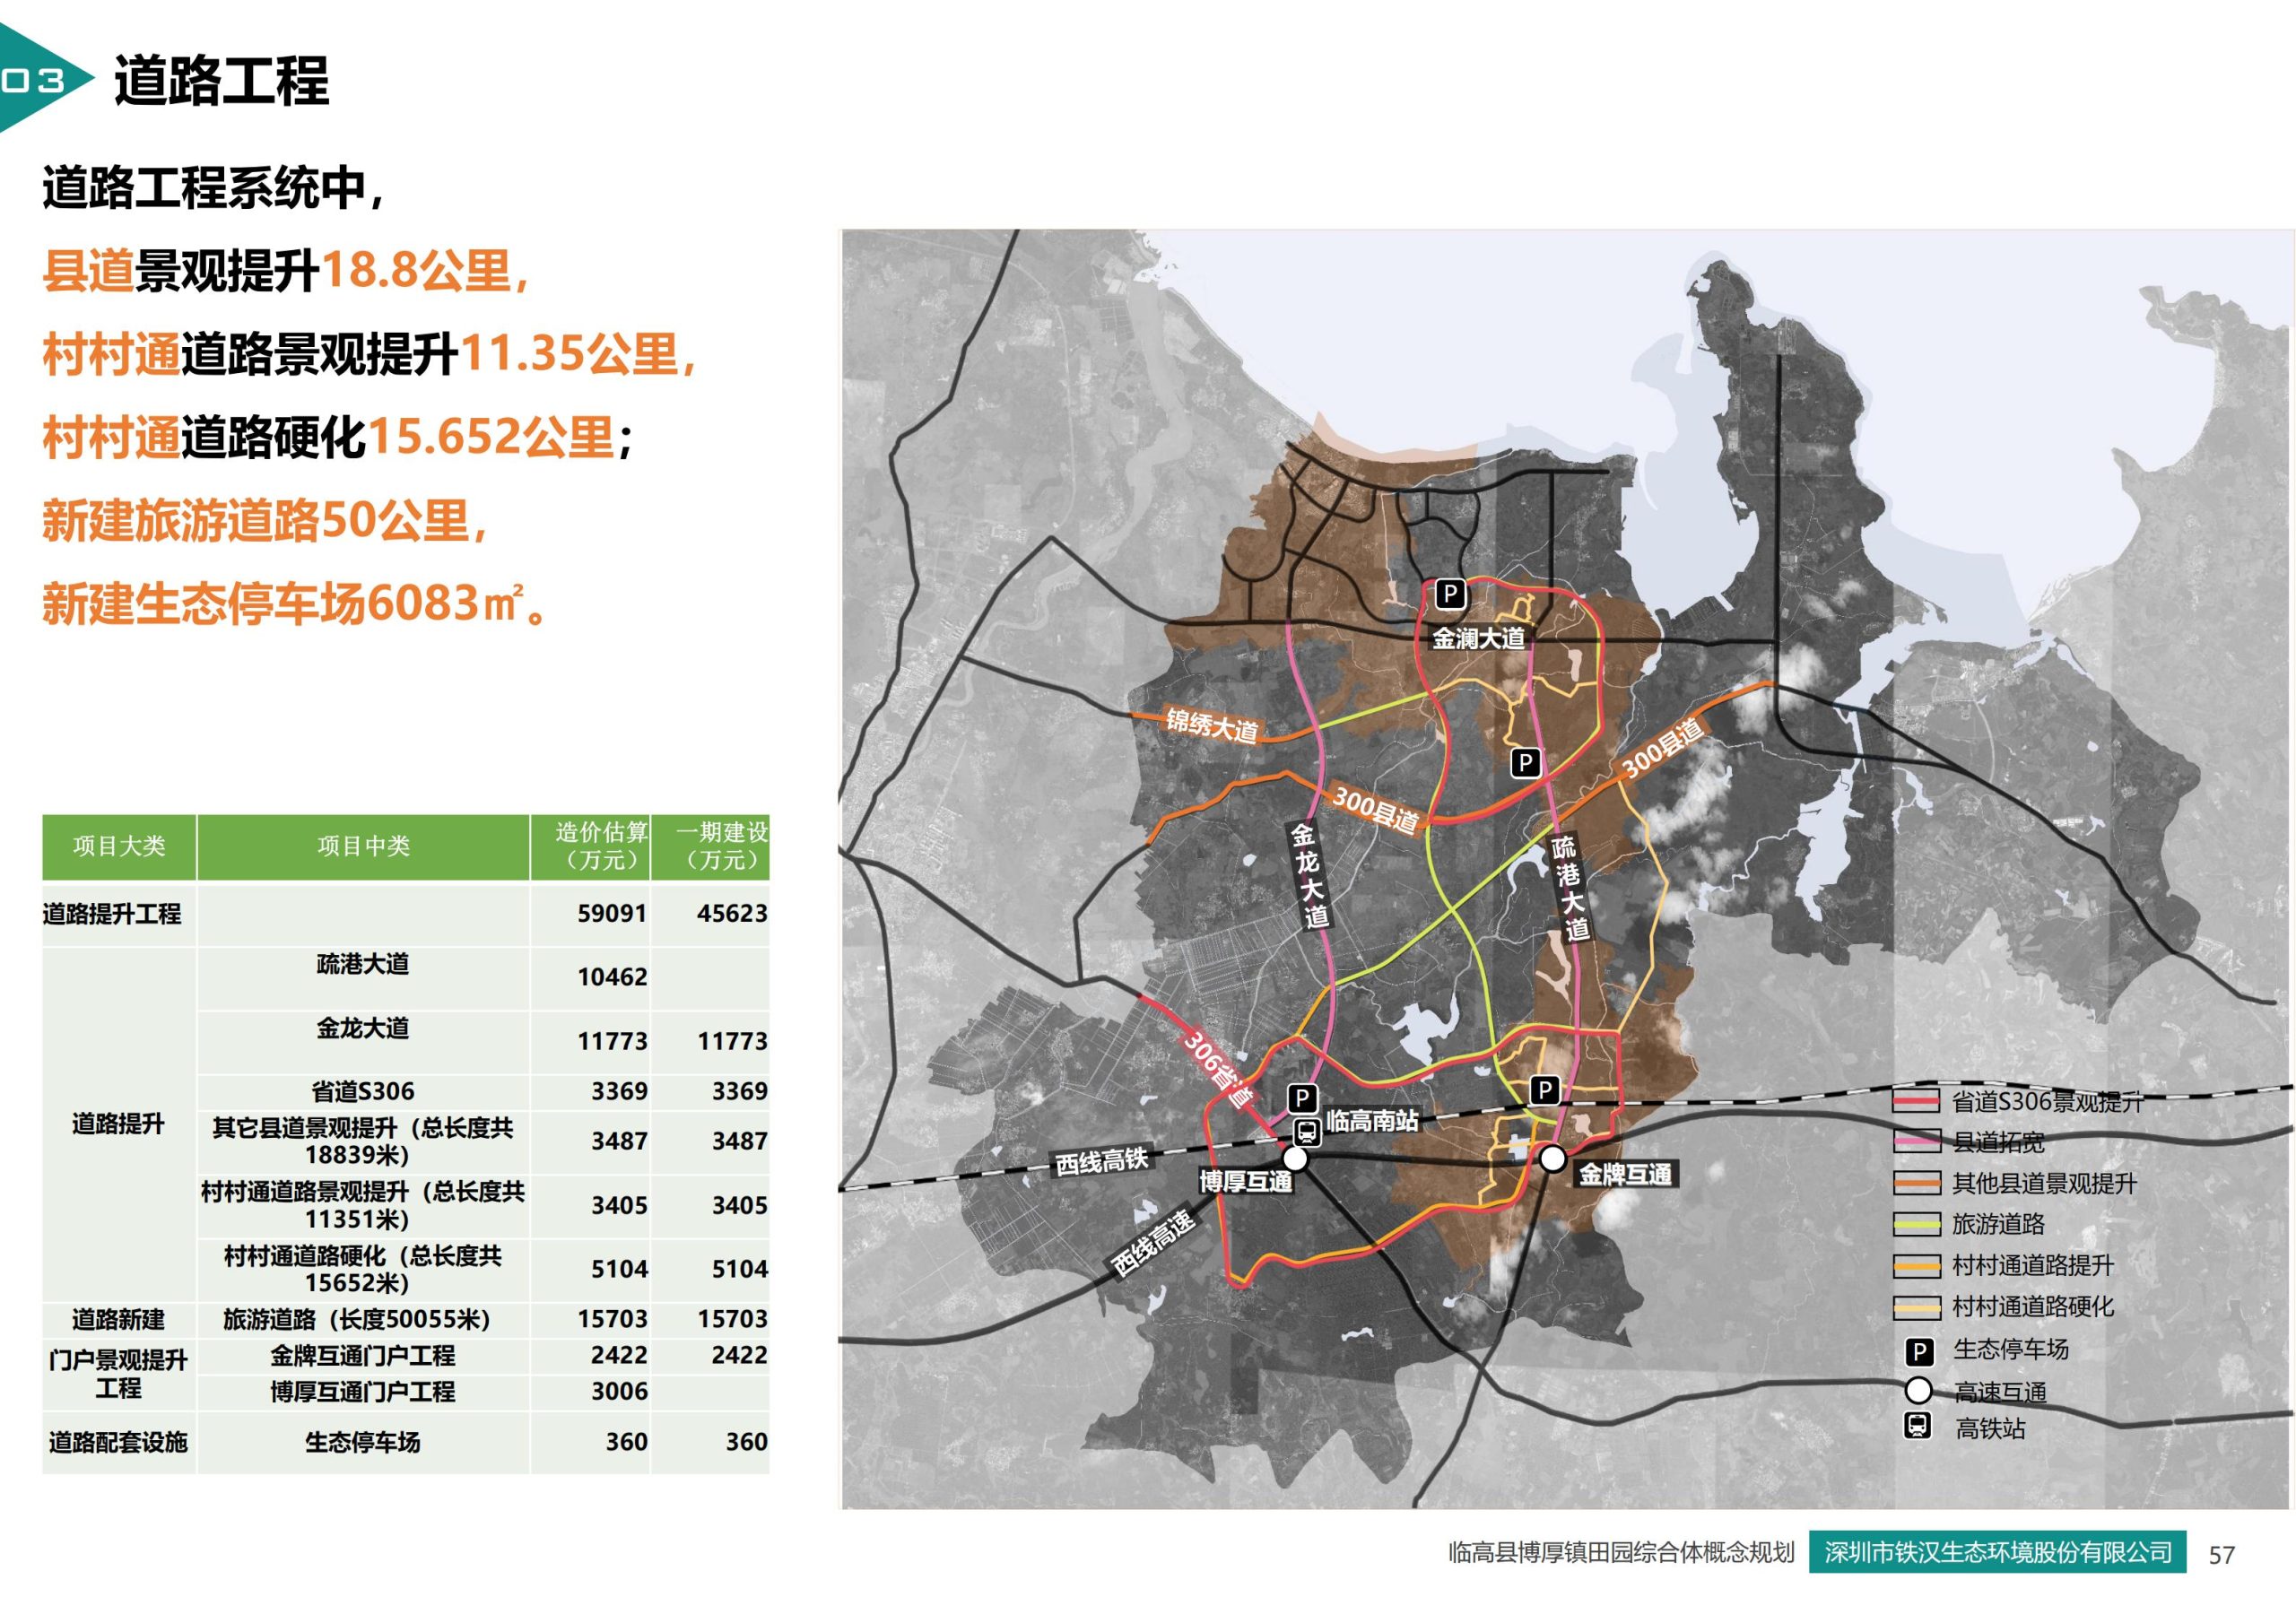
Task: Click the 生态停车场 parking icon in legend
Action: (1918, 1353)
